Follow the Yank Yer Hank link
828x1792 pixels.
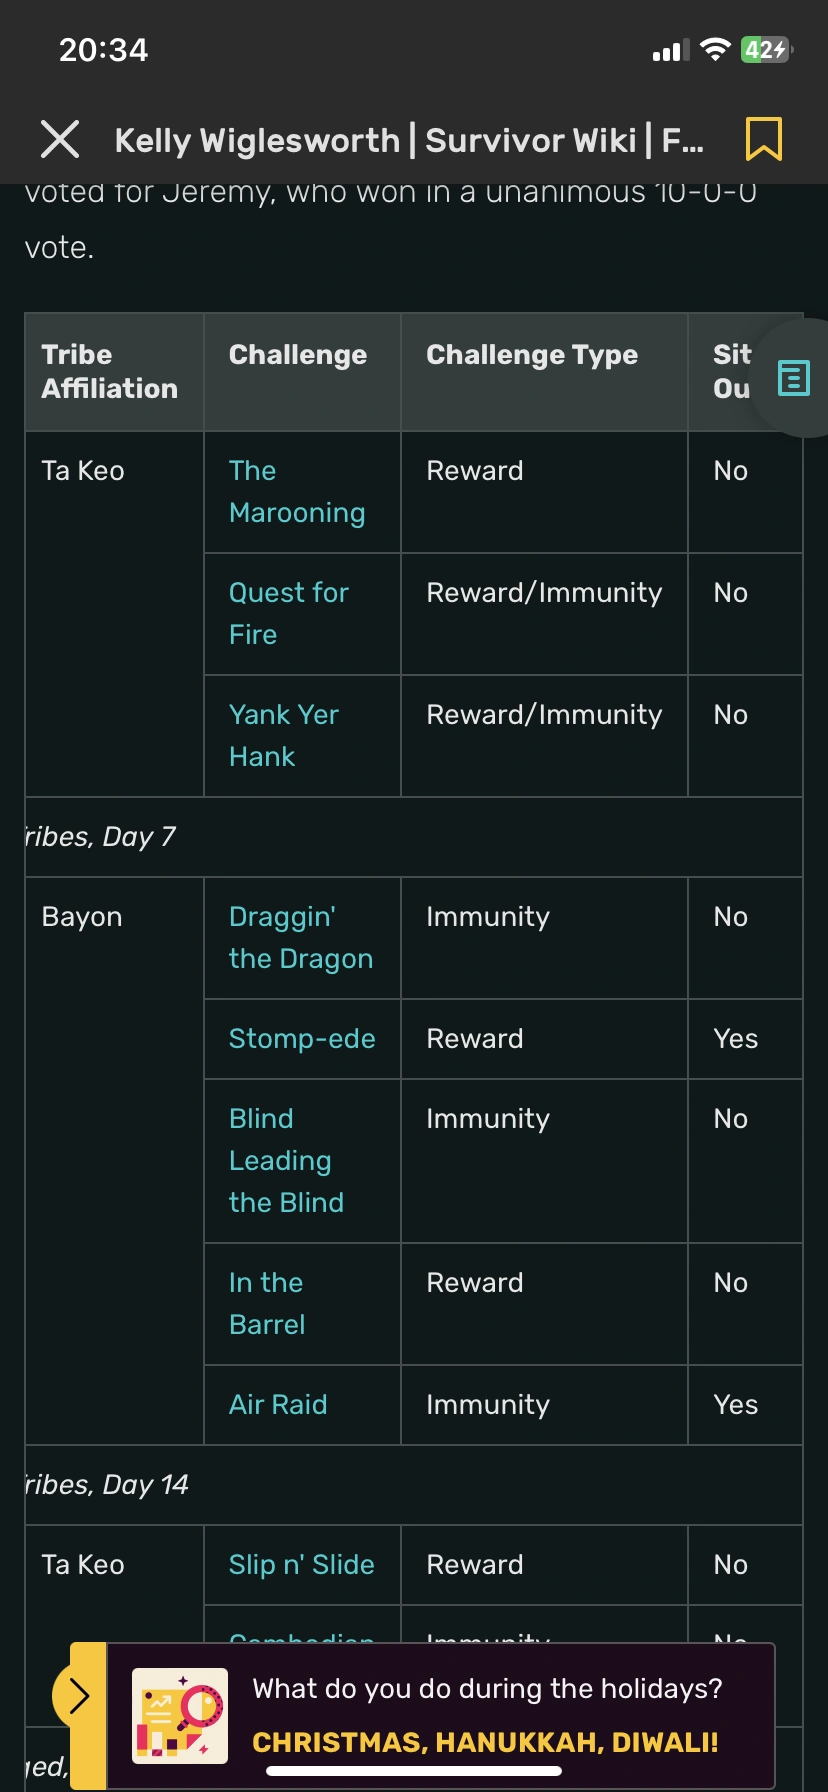click(283, 735)
